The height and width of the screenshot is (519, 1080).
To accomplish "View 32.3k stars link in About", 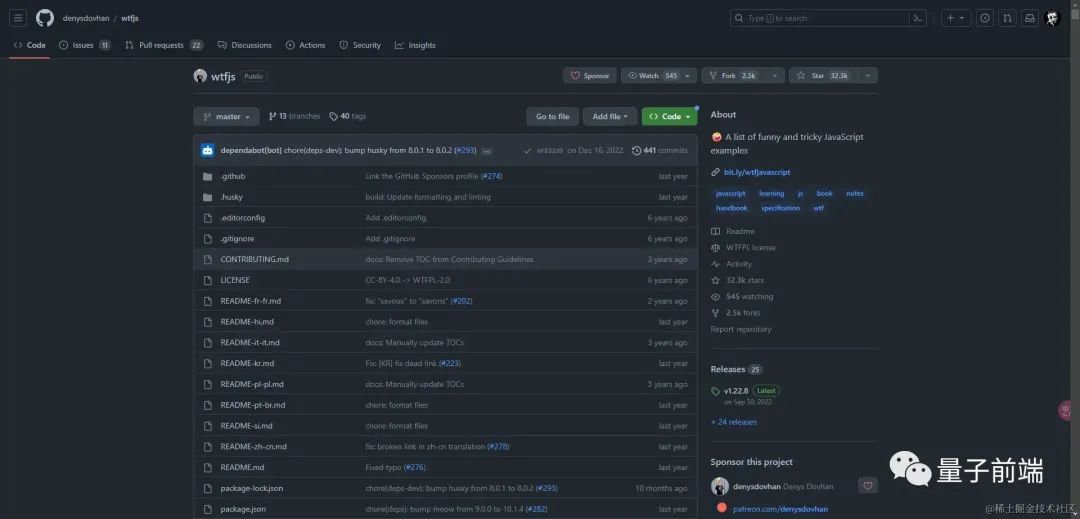I will point(738,281).
